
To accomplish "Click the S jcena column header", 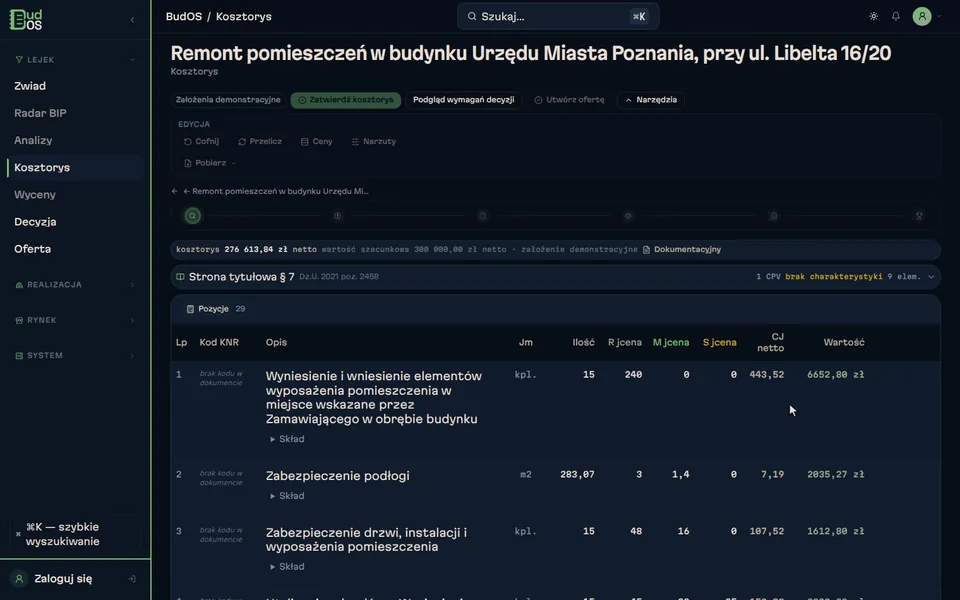I will pyautogui.click(x=719, y=342).
